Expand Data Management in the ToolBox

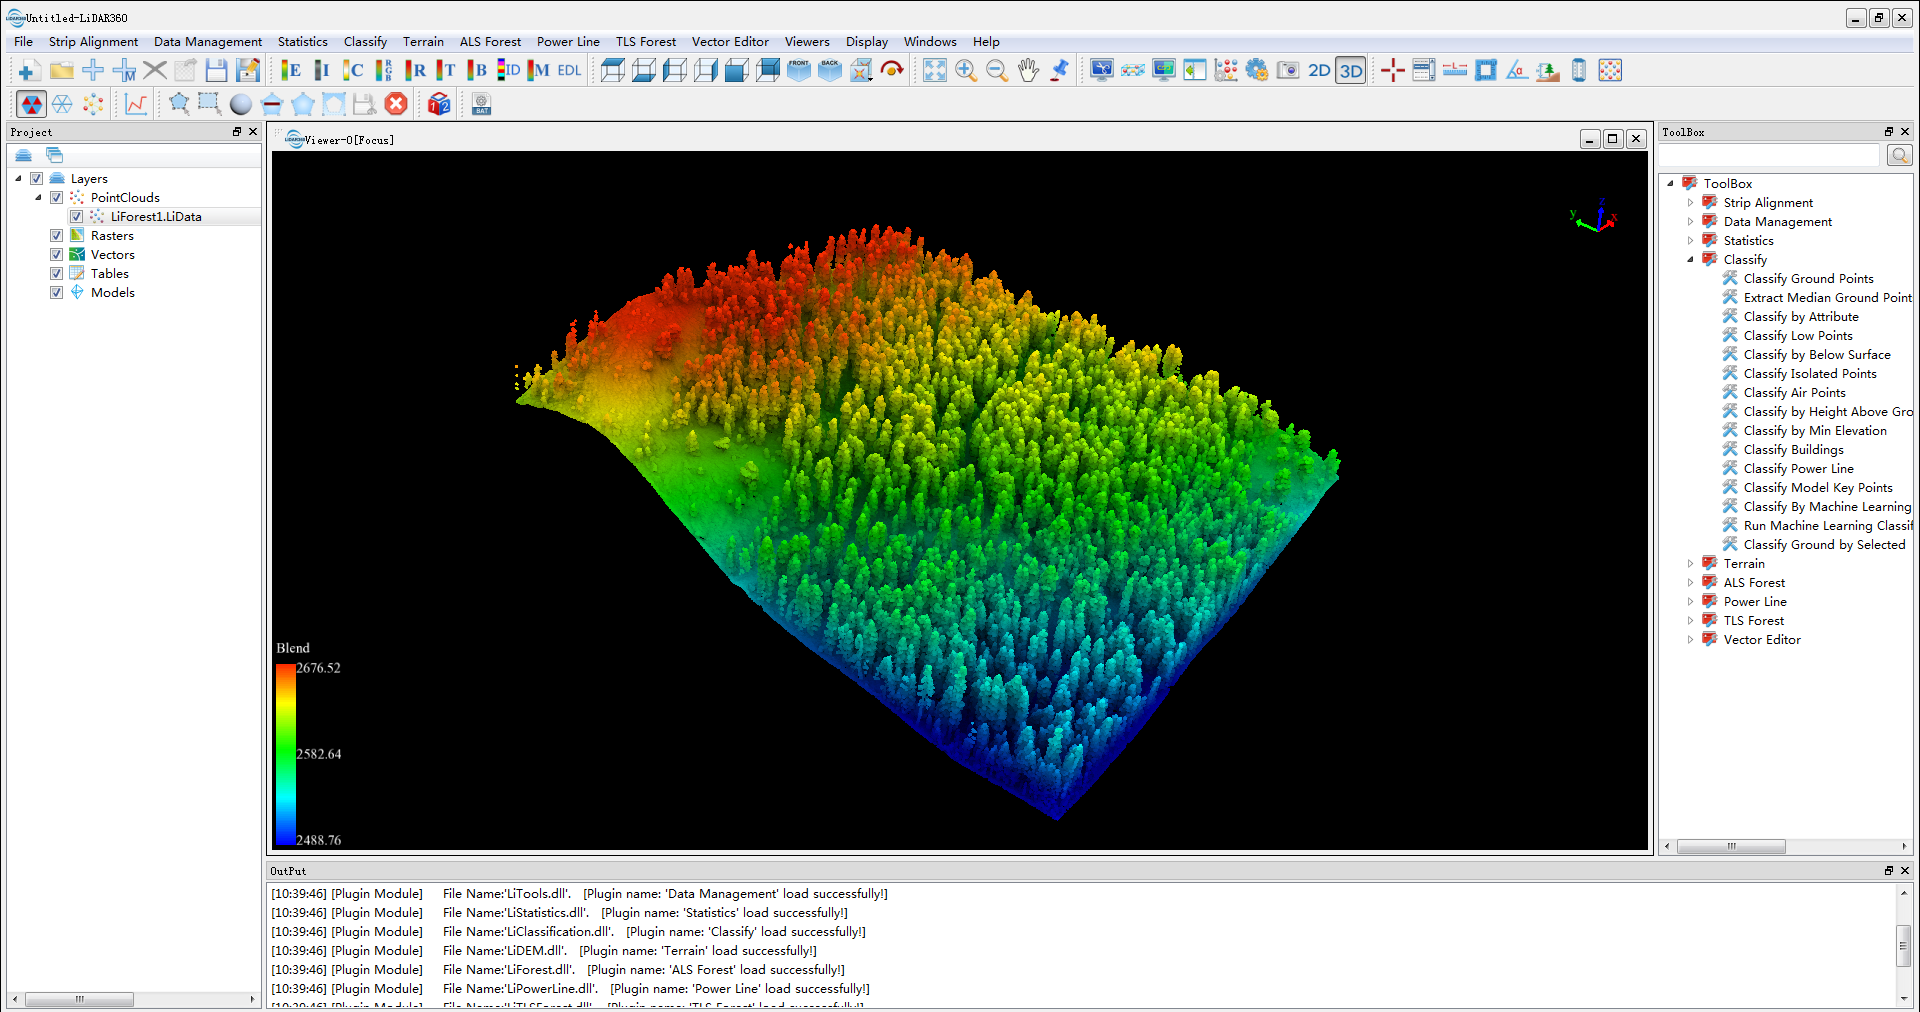pyautogui.click(x=1690, y=222)
